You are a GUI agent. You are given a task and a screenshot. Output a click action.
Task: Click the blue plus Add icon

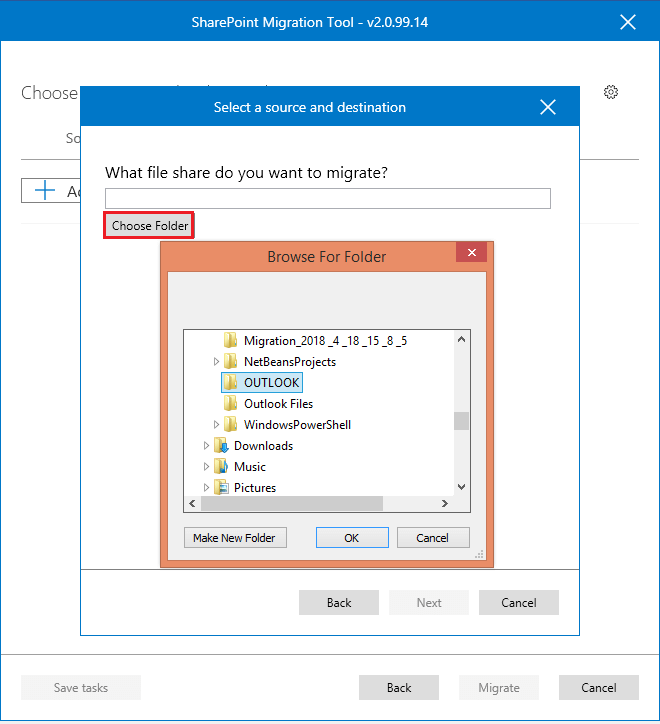click(x=45, y=190)
